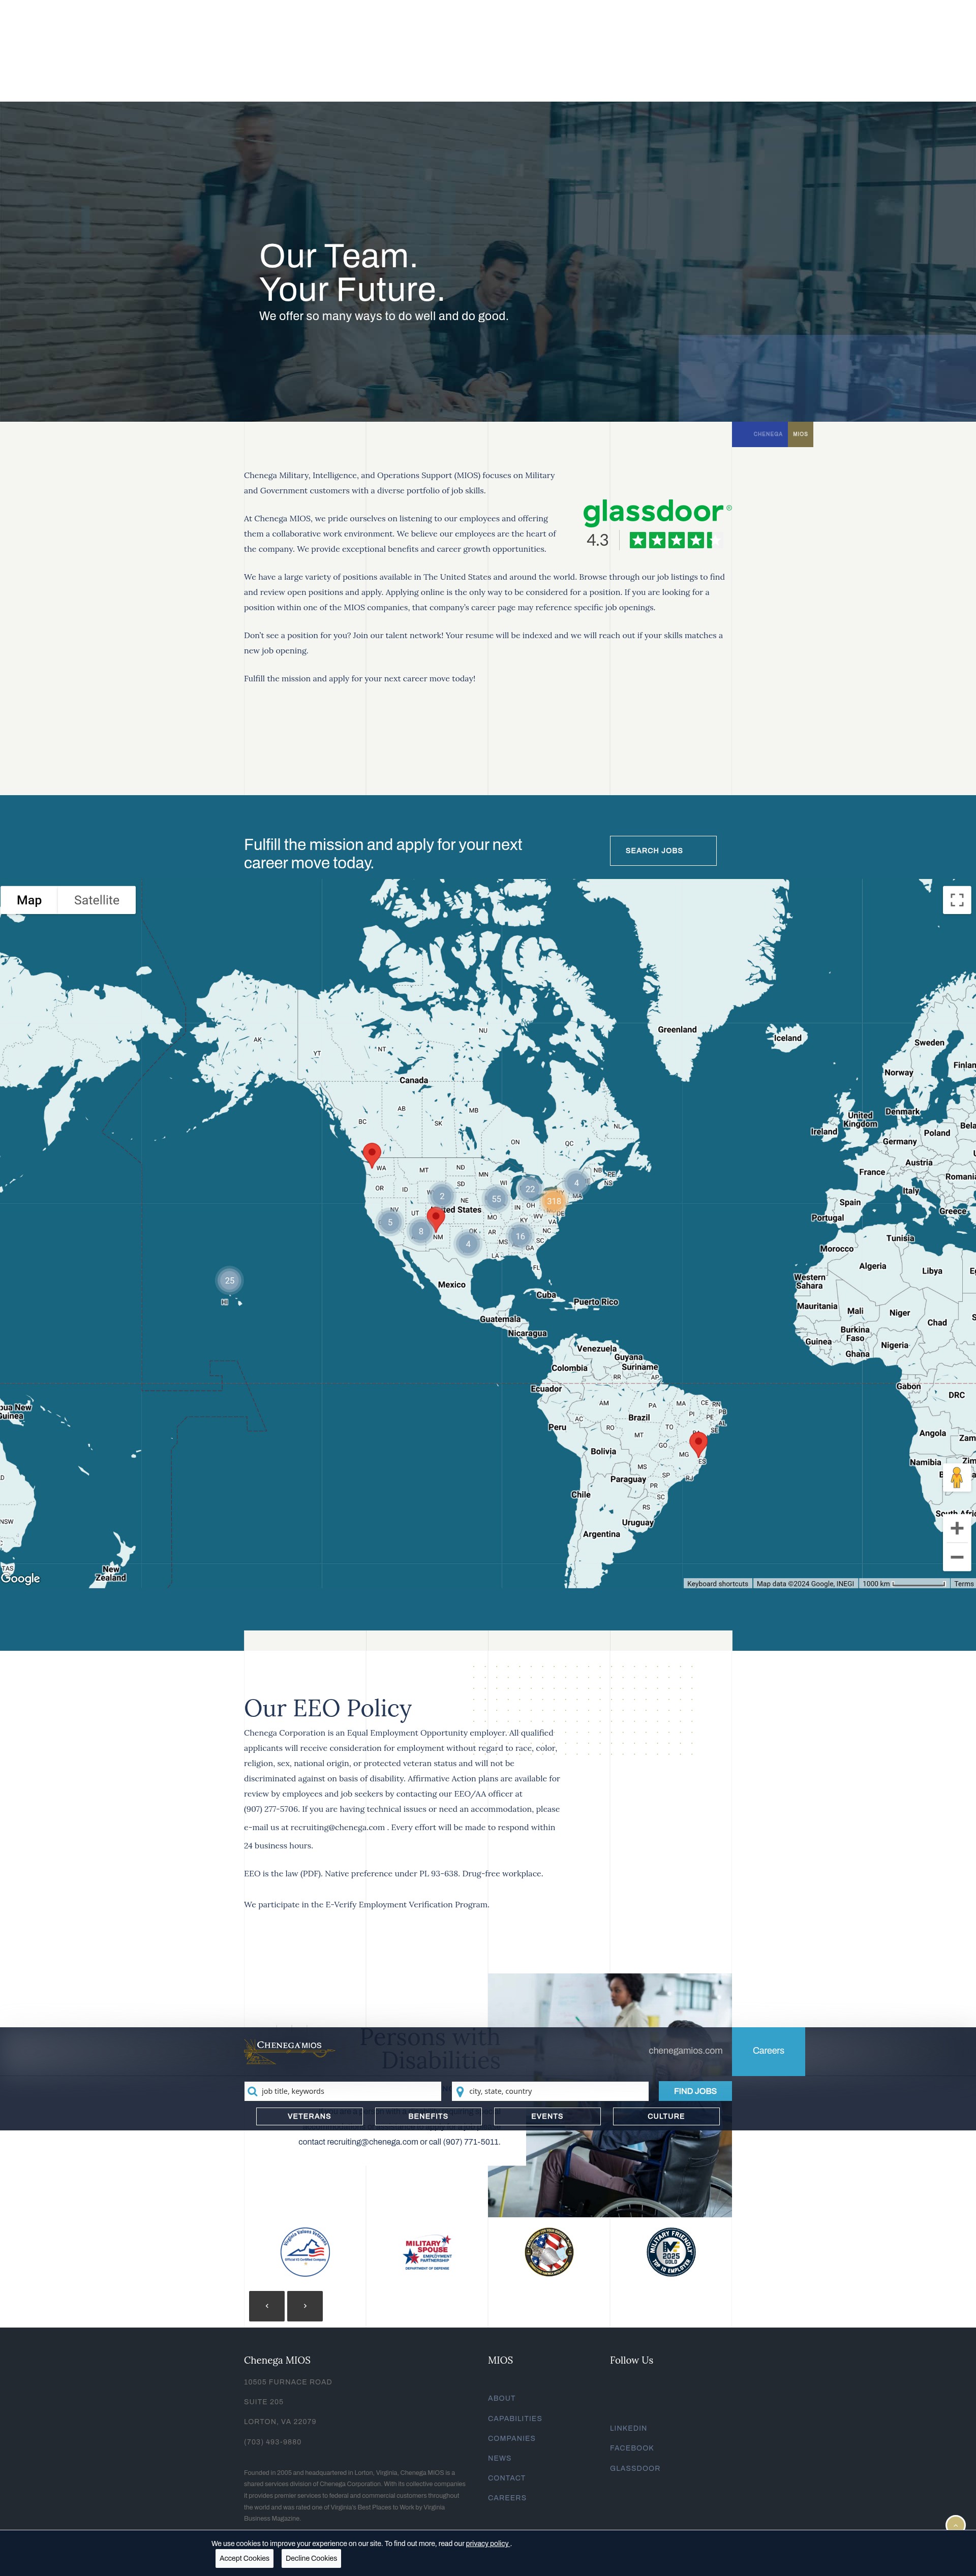Click the '(703) 493-9880' footer phone number
976x2576 pixels.
pyautogui.click(x=272, y=2442)
